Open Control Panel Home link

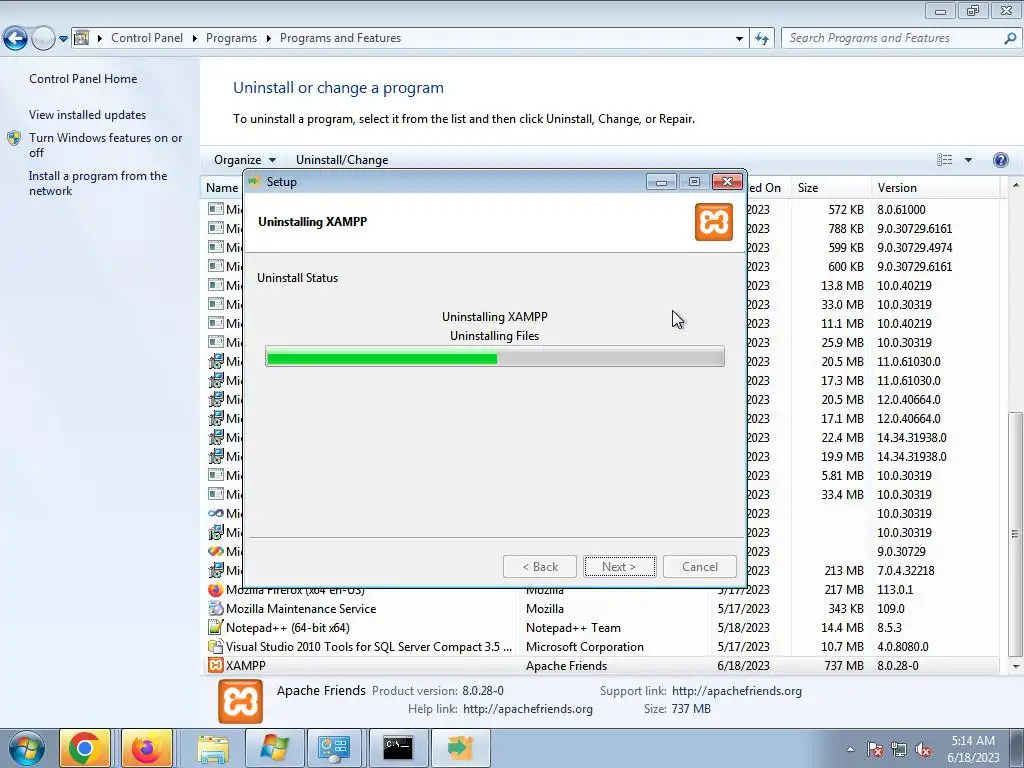click(83, 79)
